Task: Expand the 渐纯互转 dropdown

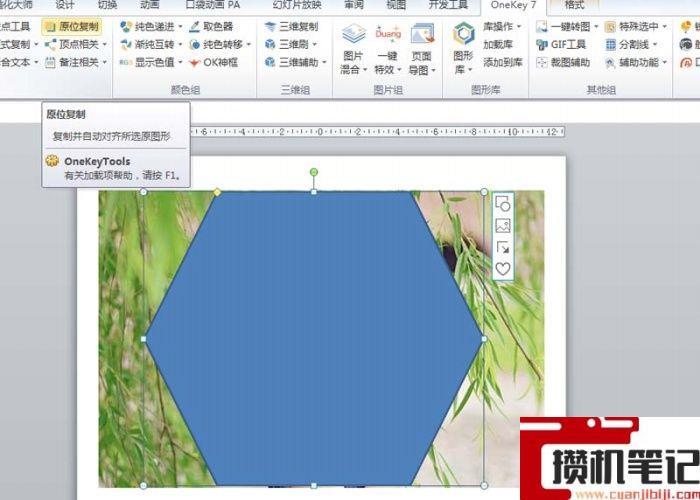Action: [180, 45]
